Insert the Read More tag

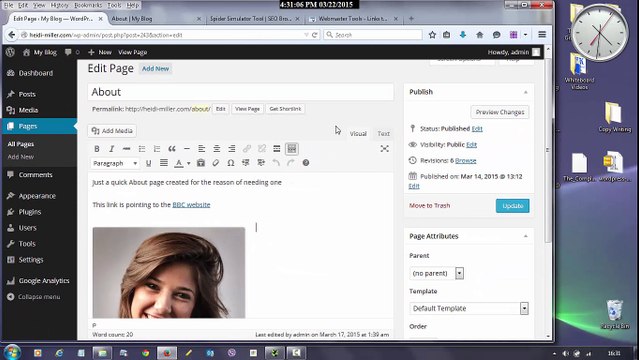click(x=277, y=149)
